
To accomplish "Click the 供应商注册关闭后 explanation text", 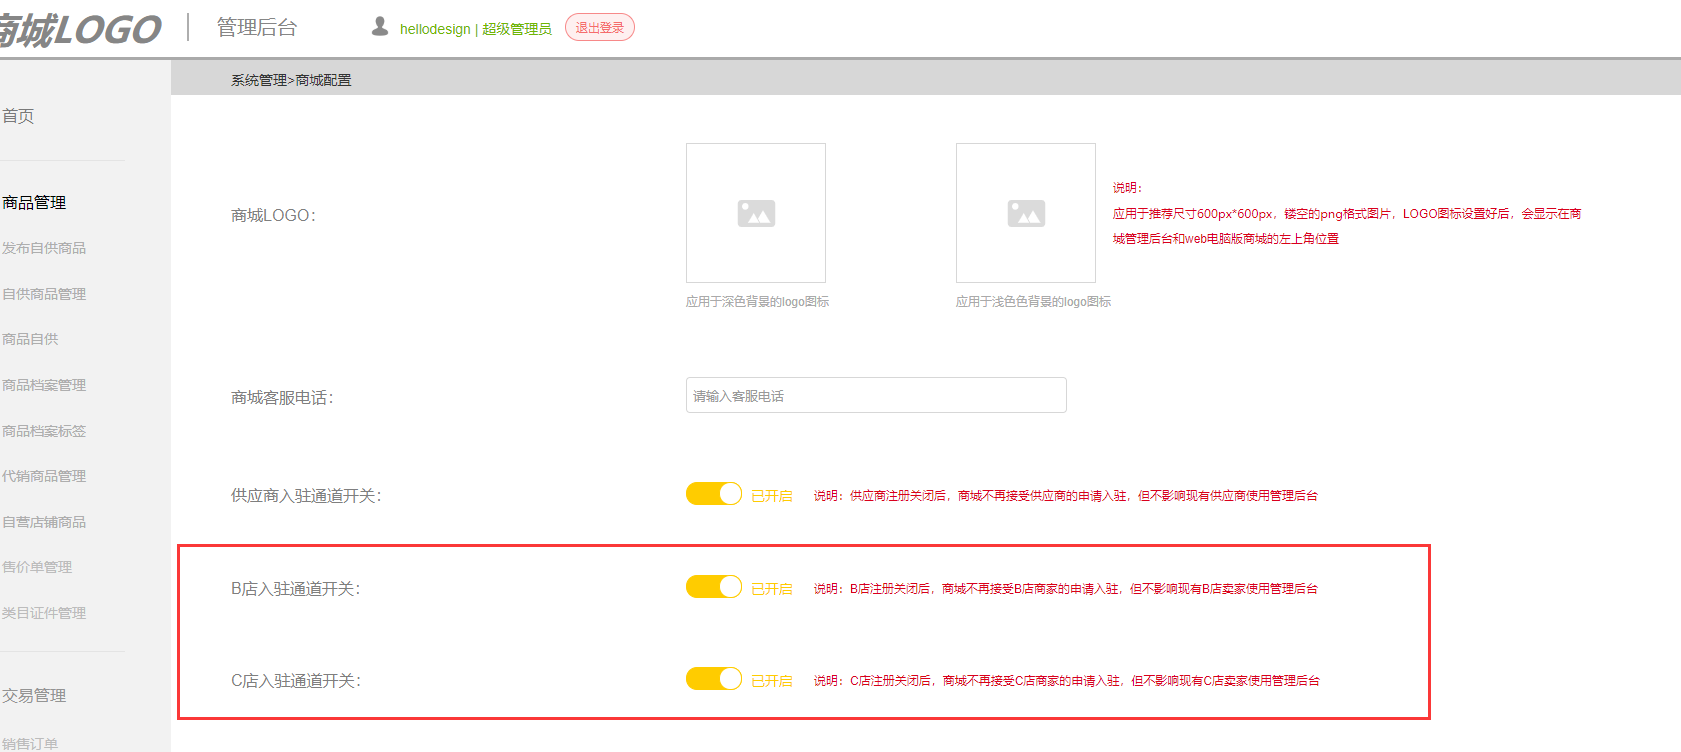I will point(1066,496).
